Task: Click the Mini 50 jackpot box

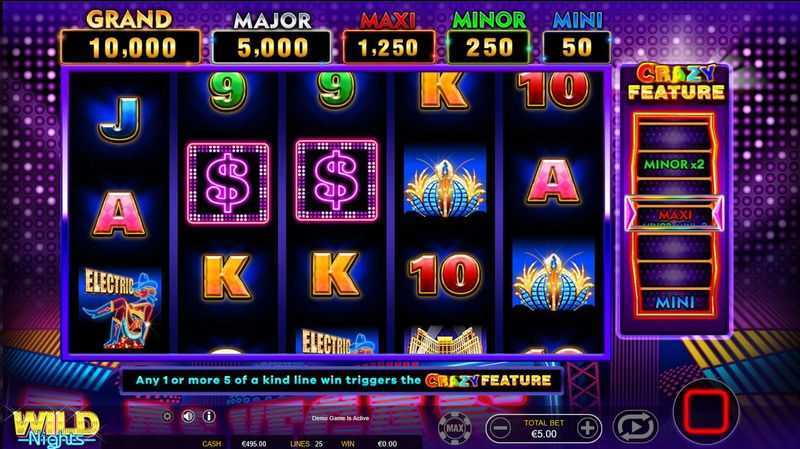Action: tap(577, 47)
